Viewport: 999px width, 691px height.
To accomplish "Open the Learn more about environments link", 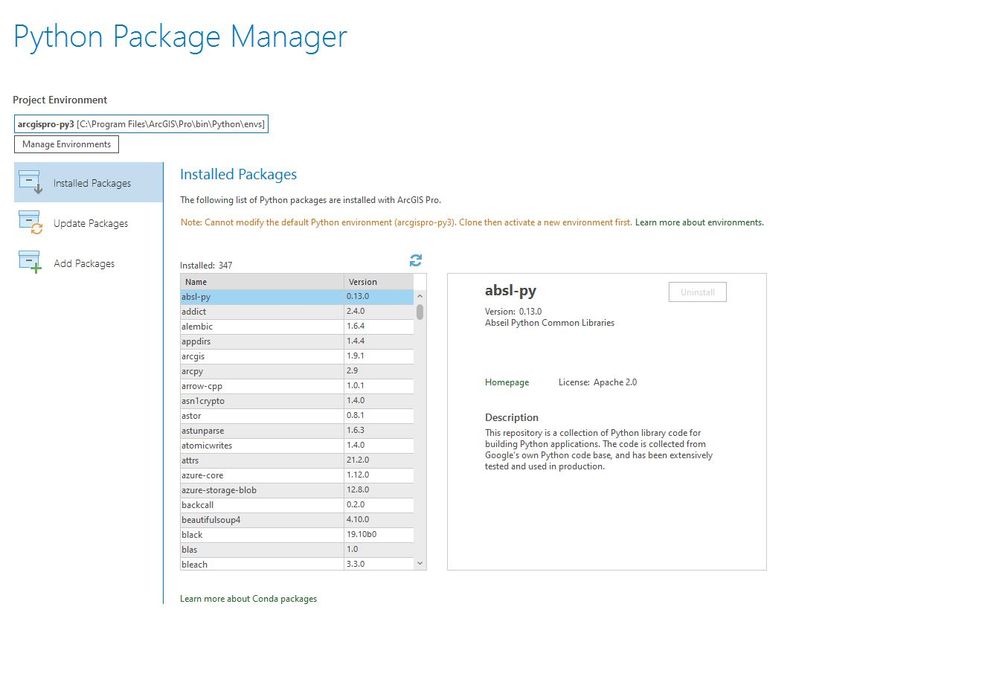I will pyautogui.click(x=700, y=222).
